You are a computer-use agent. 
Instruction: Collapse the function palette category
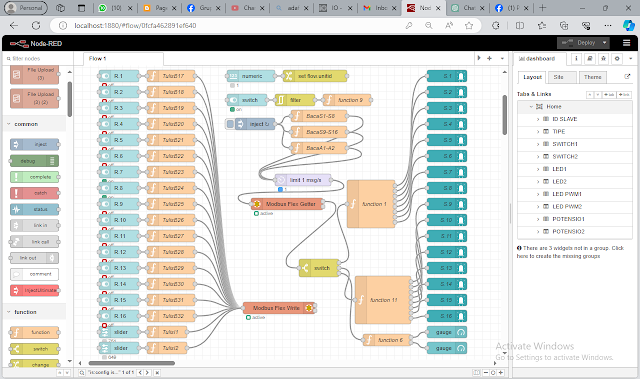click(35, 312)
